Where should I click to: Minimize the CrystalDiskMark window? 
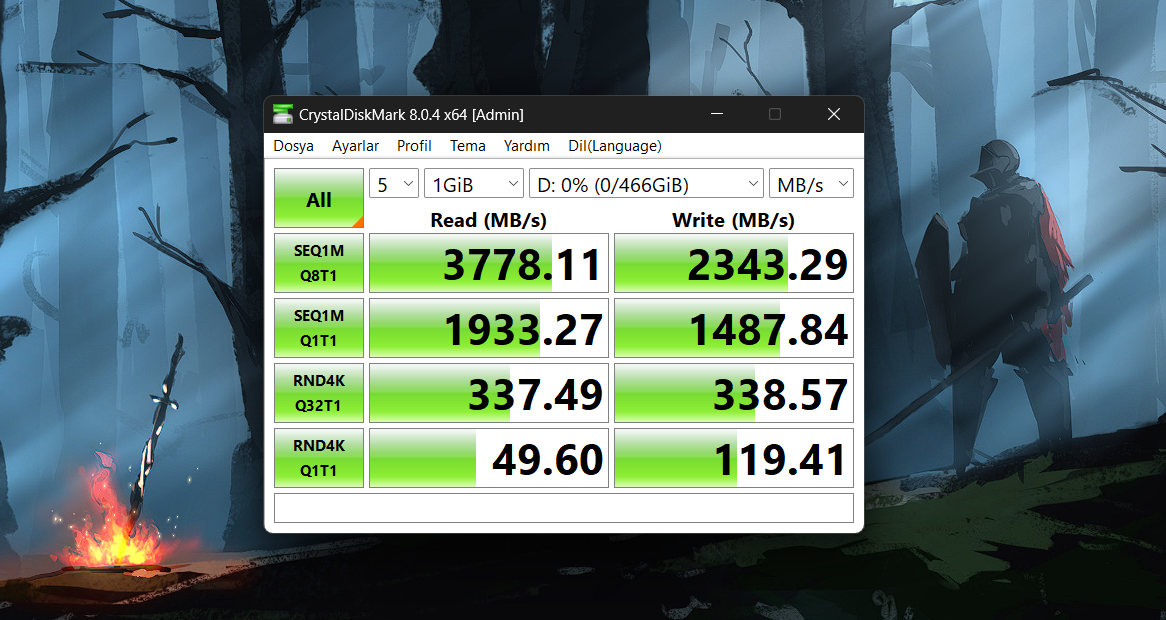click(x=717, y=114)
